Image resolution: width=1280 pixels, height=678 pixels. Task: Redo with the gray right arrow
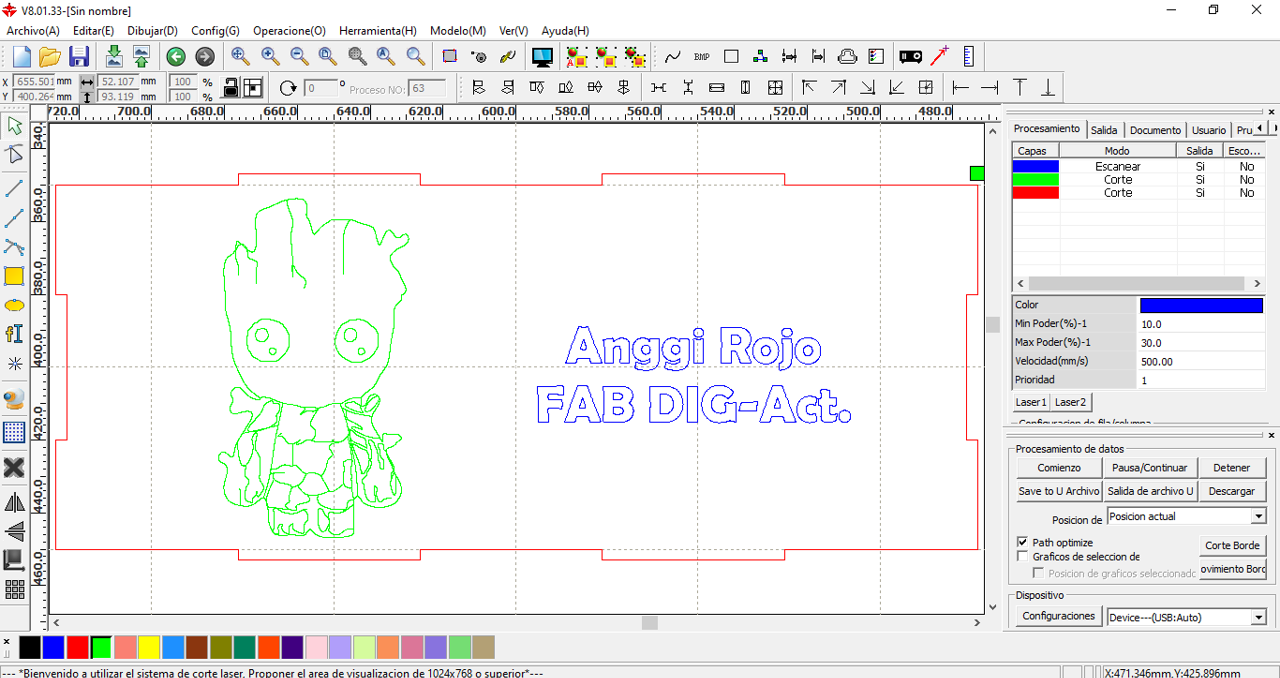pos(204,57)
